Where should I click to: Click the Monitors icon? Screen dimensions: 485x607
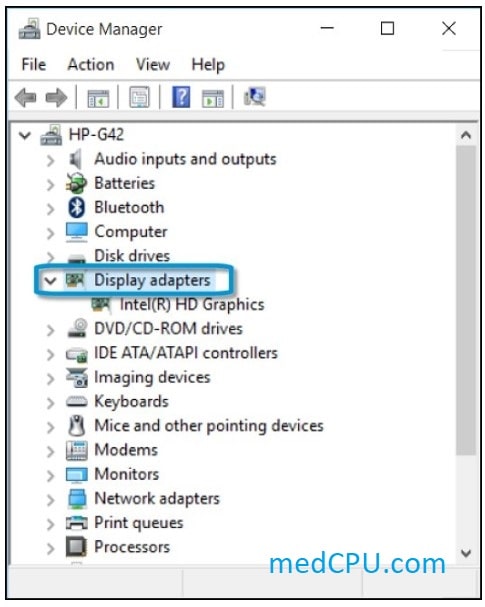[x=77, y=475]
